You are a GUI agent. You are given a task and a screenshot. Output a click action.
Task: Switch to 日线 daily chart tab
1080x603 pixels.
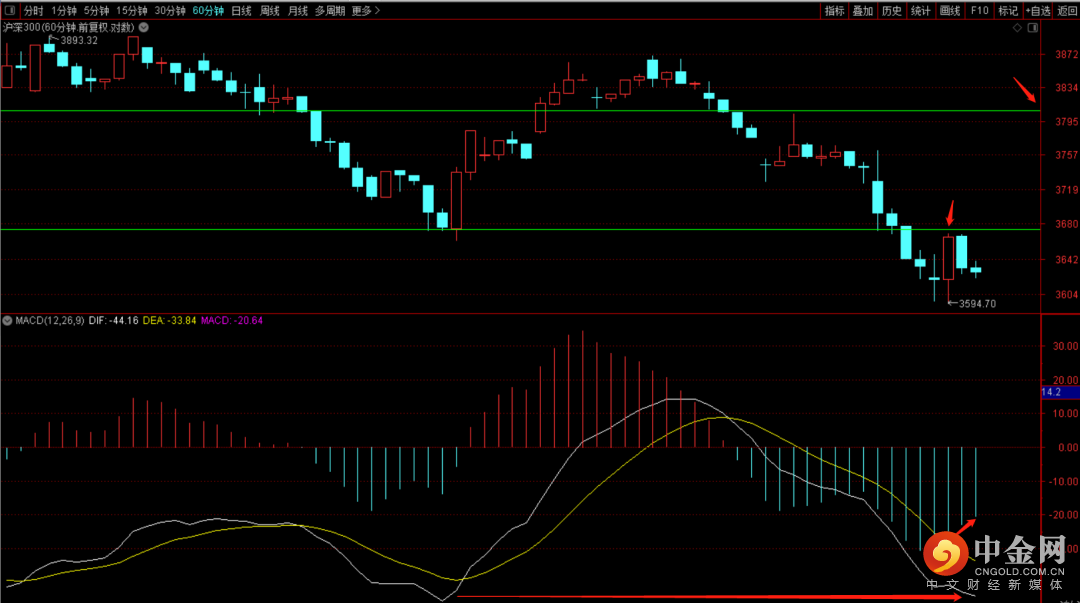click(x=241, y=11)
